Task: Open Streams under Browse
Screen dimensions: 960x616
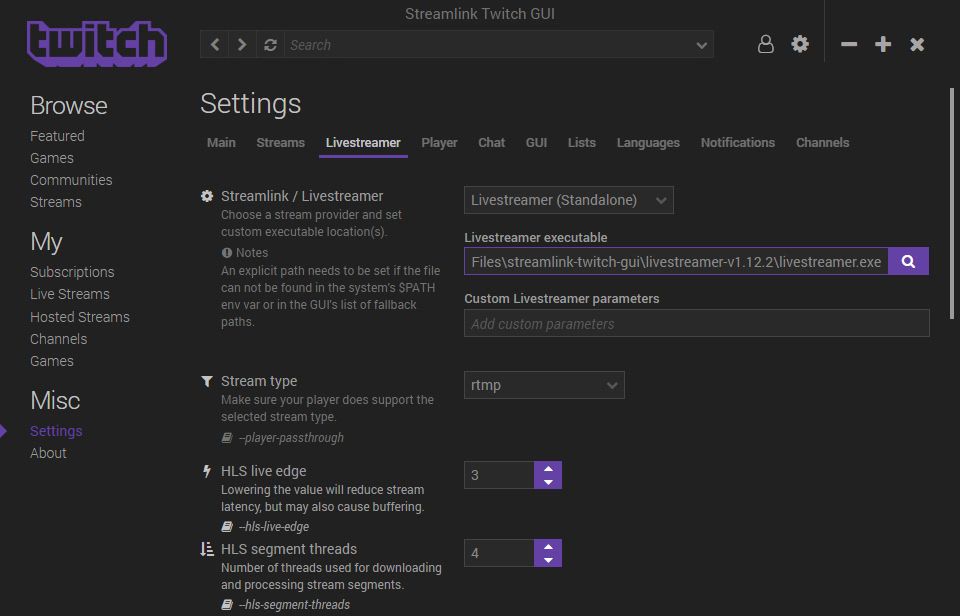Action: (56, 202)
